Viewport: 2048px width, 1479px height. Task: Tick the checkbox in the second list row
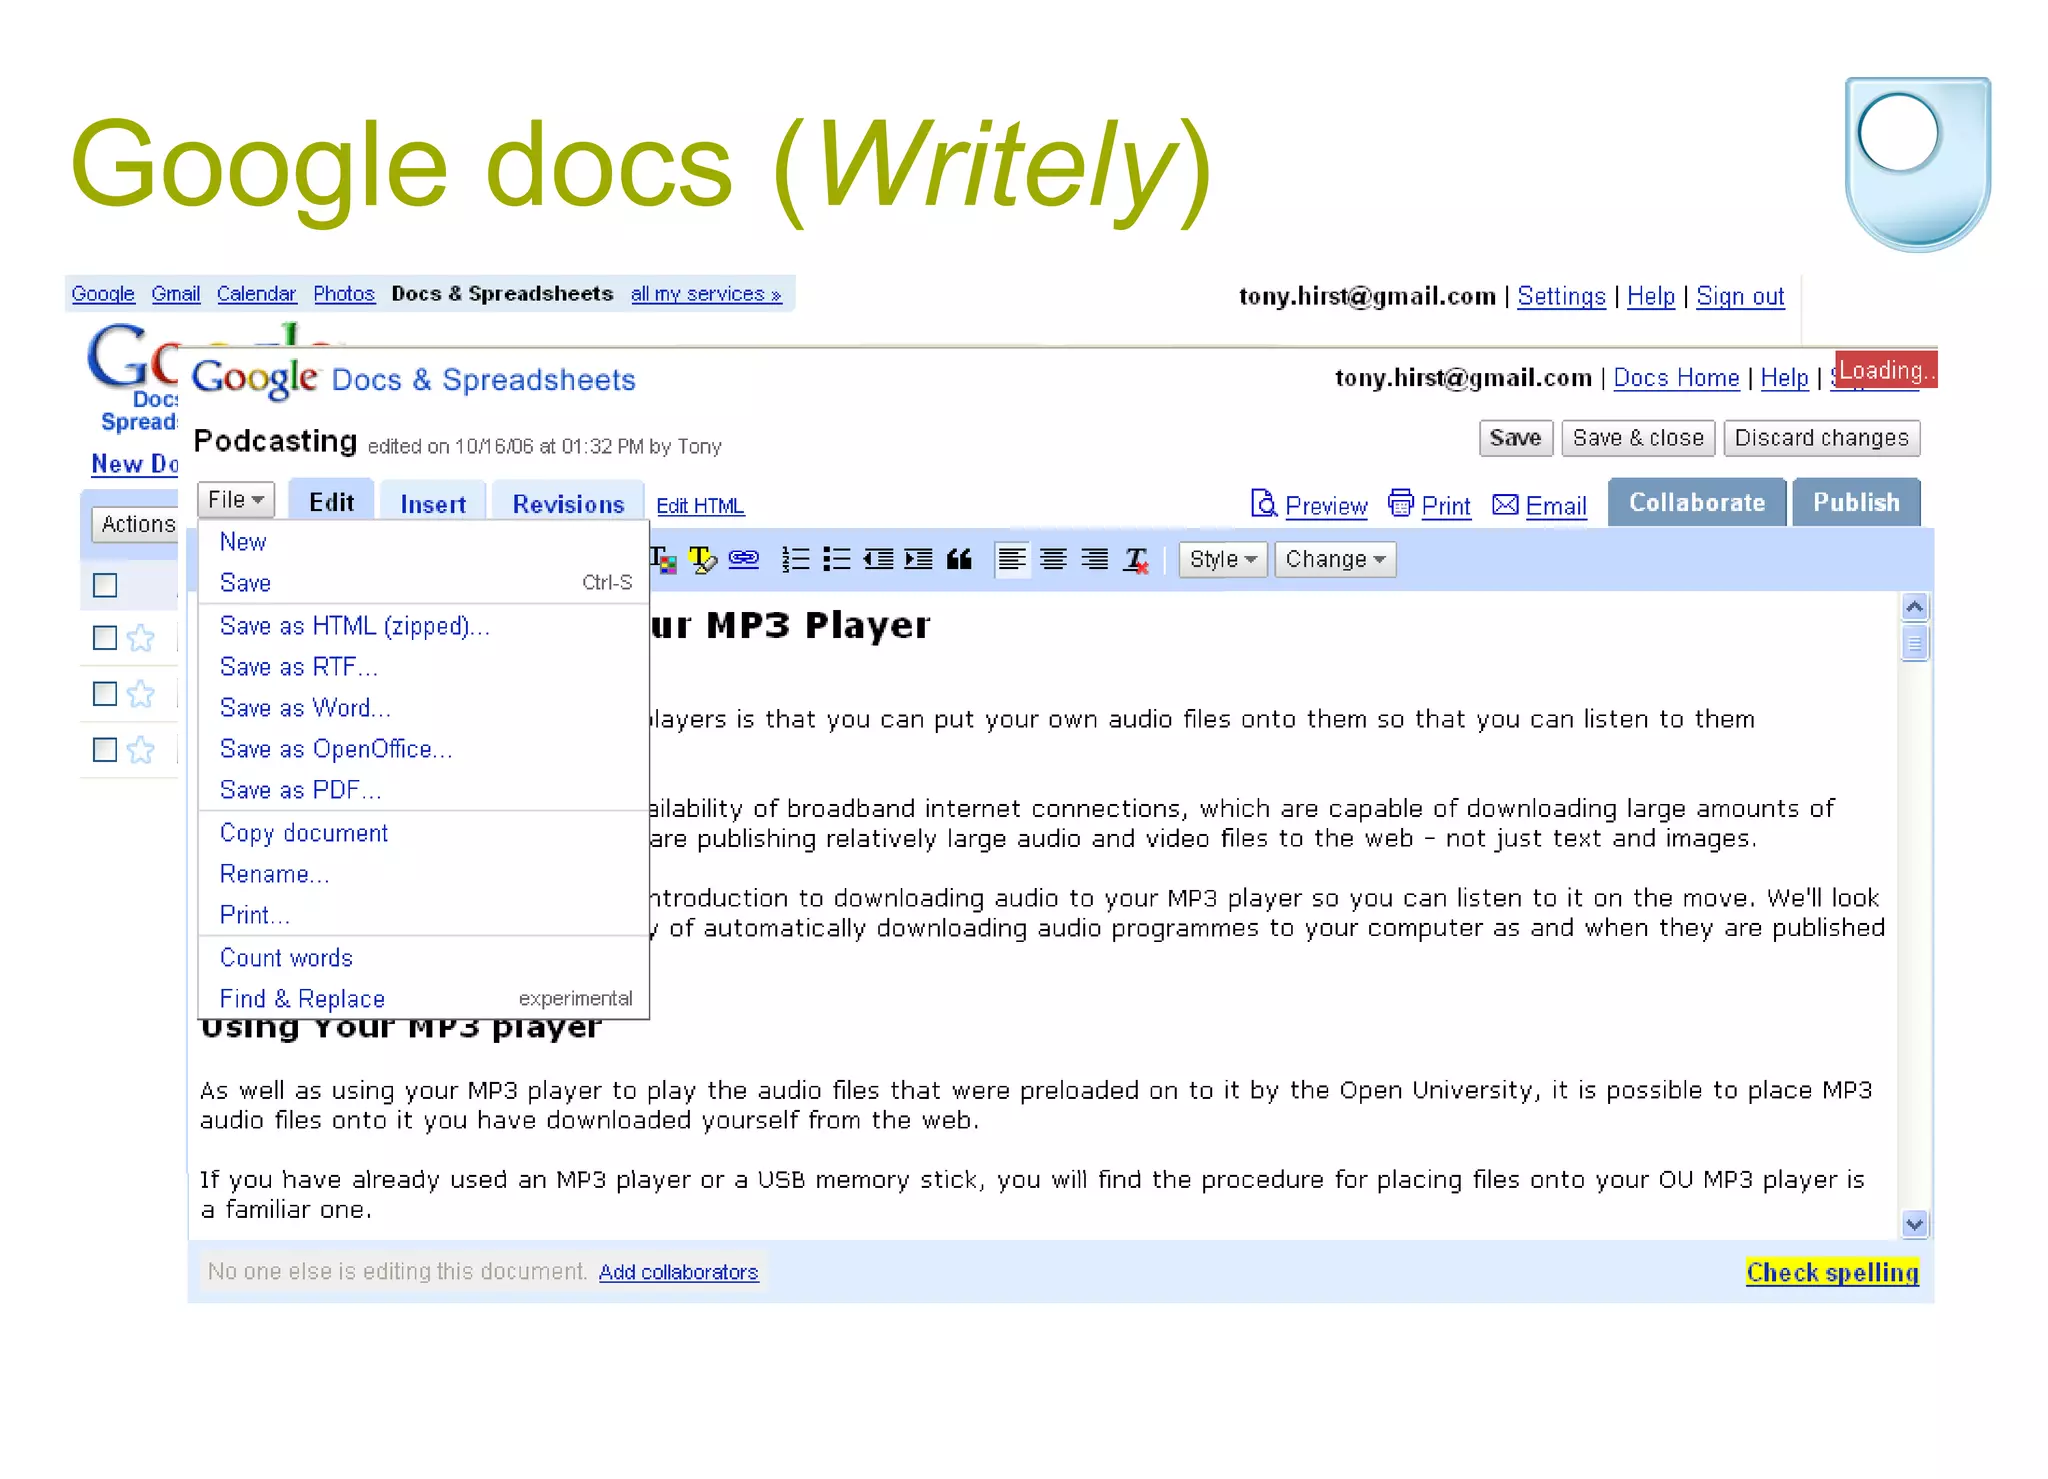(x=105, y=638)
